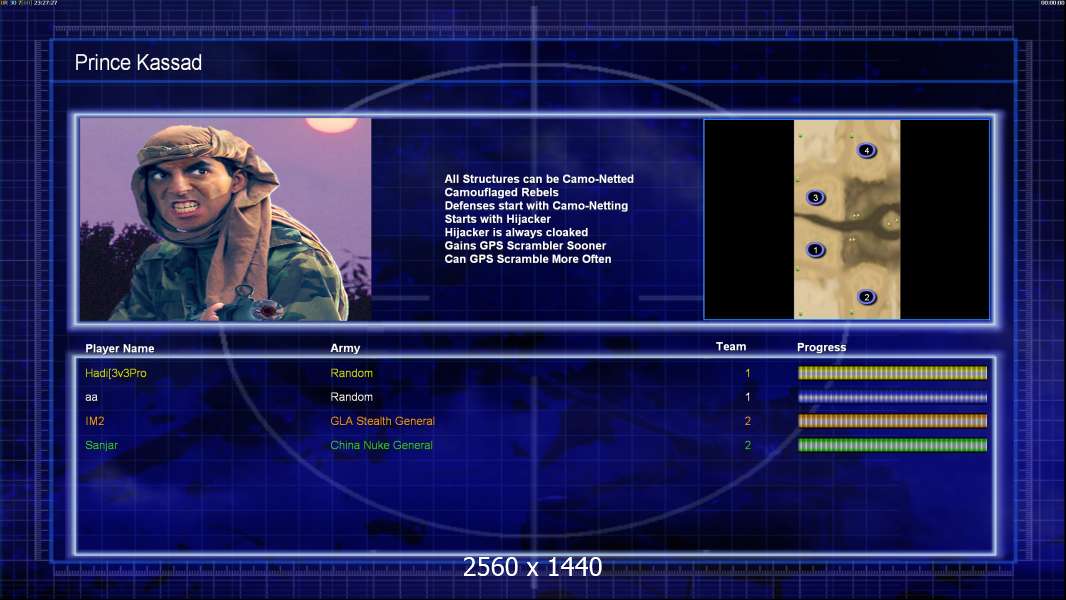
Task: Click team number for Hadi[3v3Pro row
Action: (748, 373)
